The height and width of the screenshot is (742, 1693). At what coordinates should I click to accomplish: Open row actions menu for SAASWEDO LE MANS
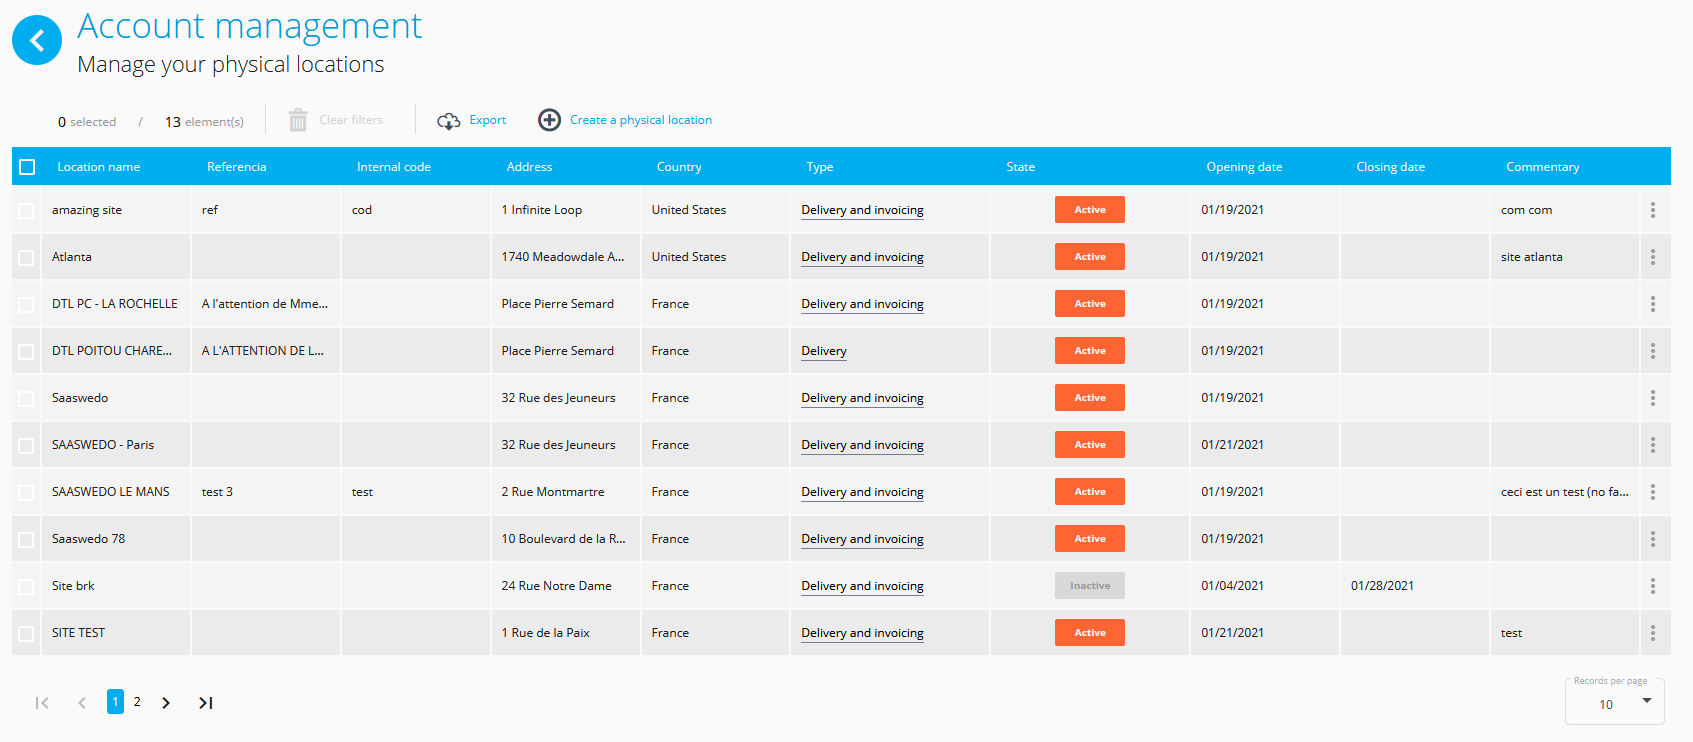[x=1652, y=492]
